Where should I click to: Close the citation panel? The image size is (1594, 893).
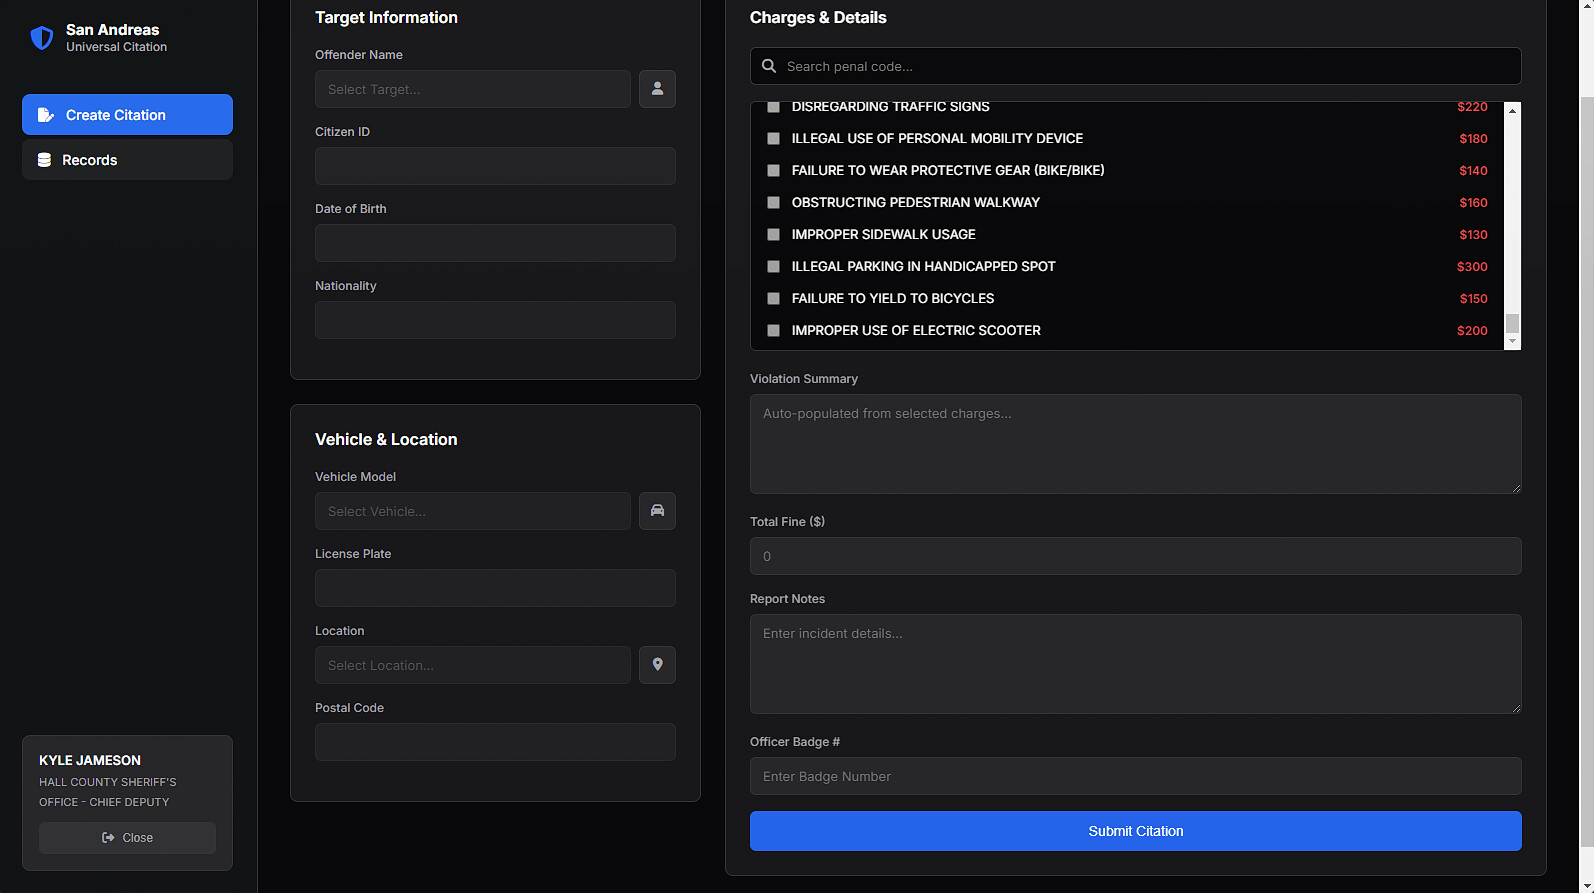pyautogui.click(x=127, y=838)
